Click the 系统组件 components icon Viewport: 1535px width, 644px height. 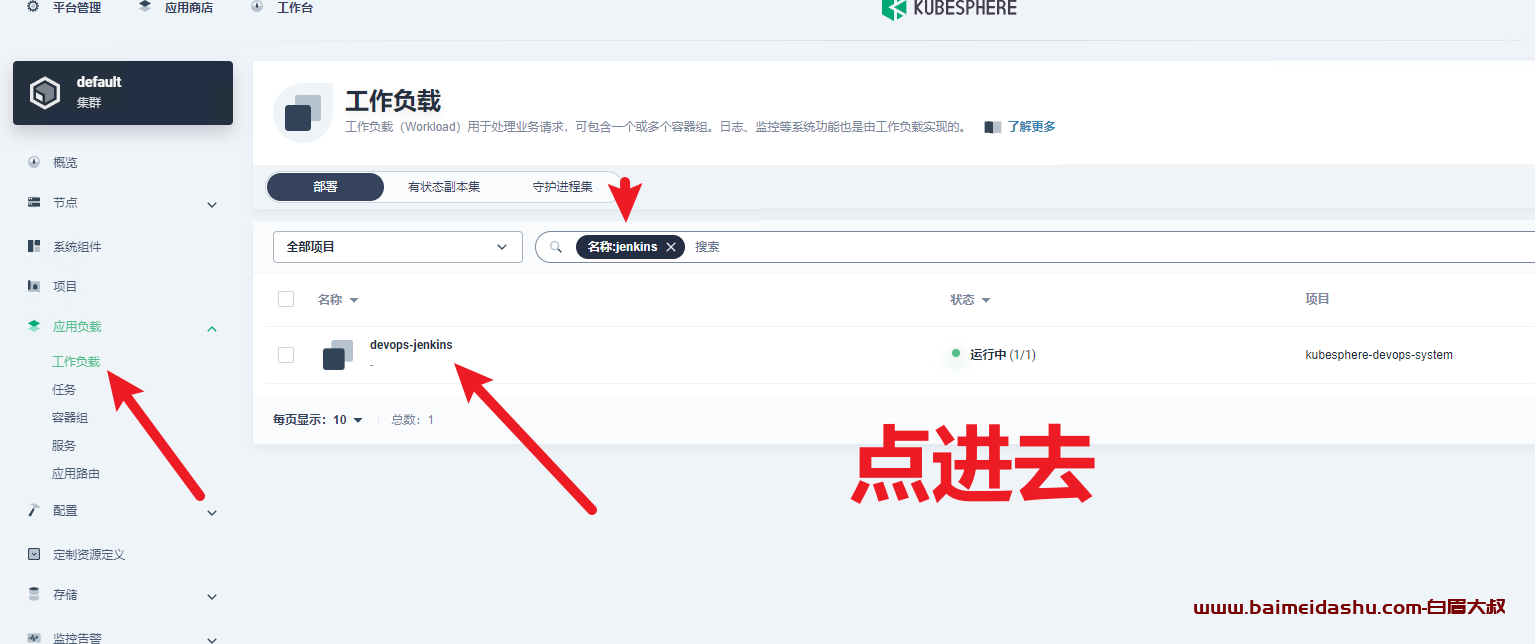[x=34, y=246]
